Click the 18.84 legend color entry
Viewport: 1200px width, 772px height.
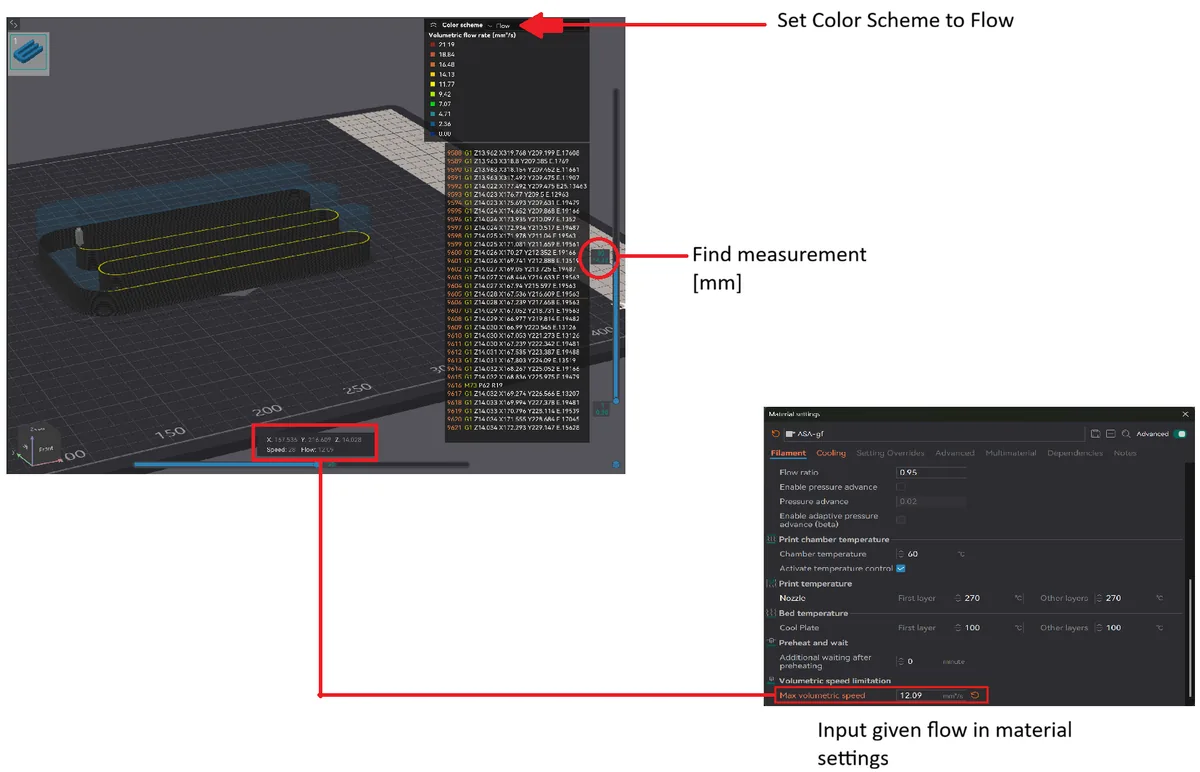point(441,55)
